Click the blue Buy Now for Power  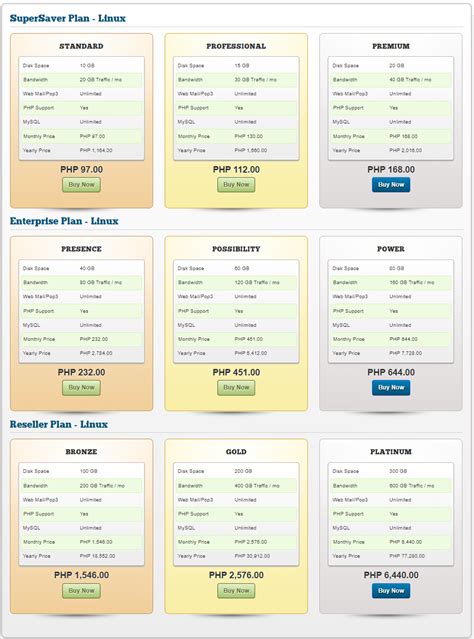click(x=391, y=388)
